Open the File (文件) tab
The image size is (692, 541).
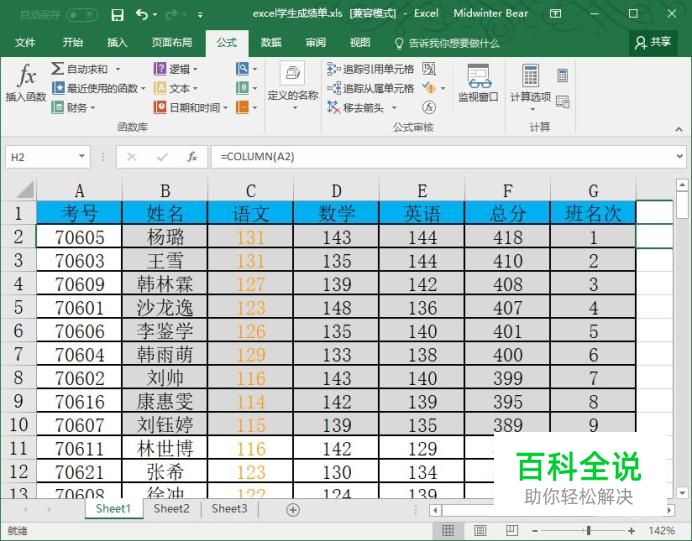(x=25, y=43)
